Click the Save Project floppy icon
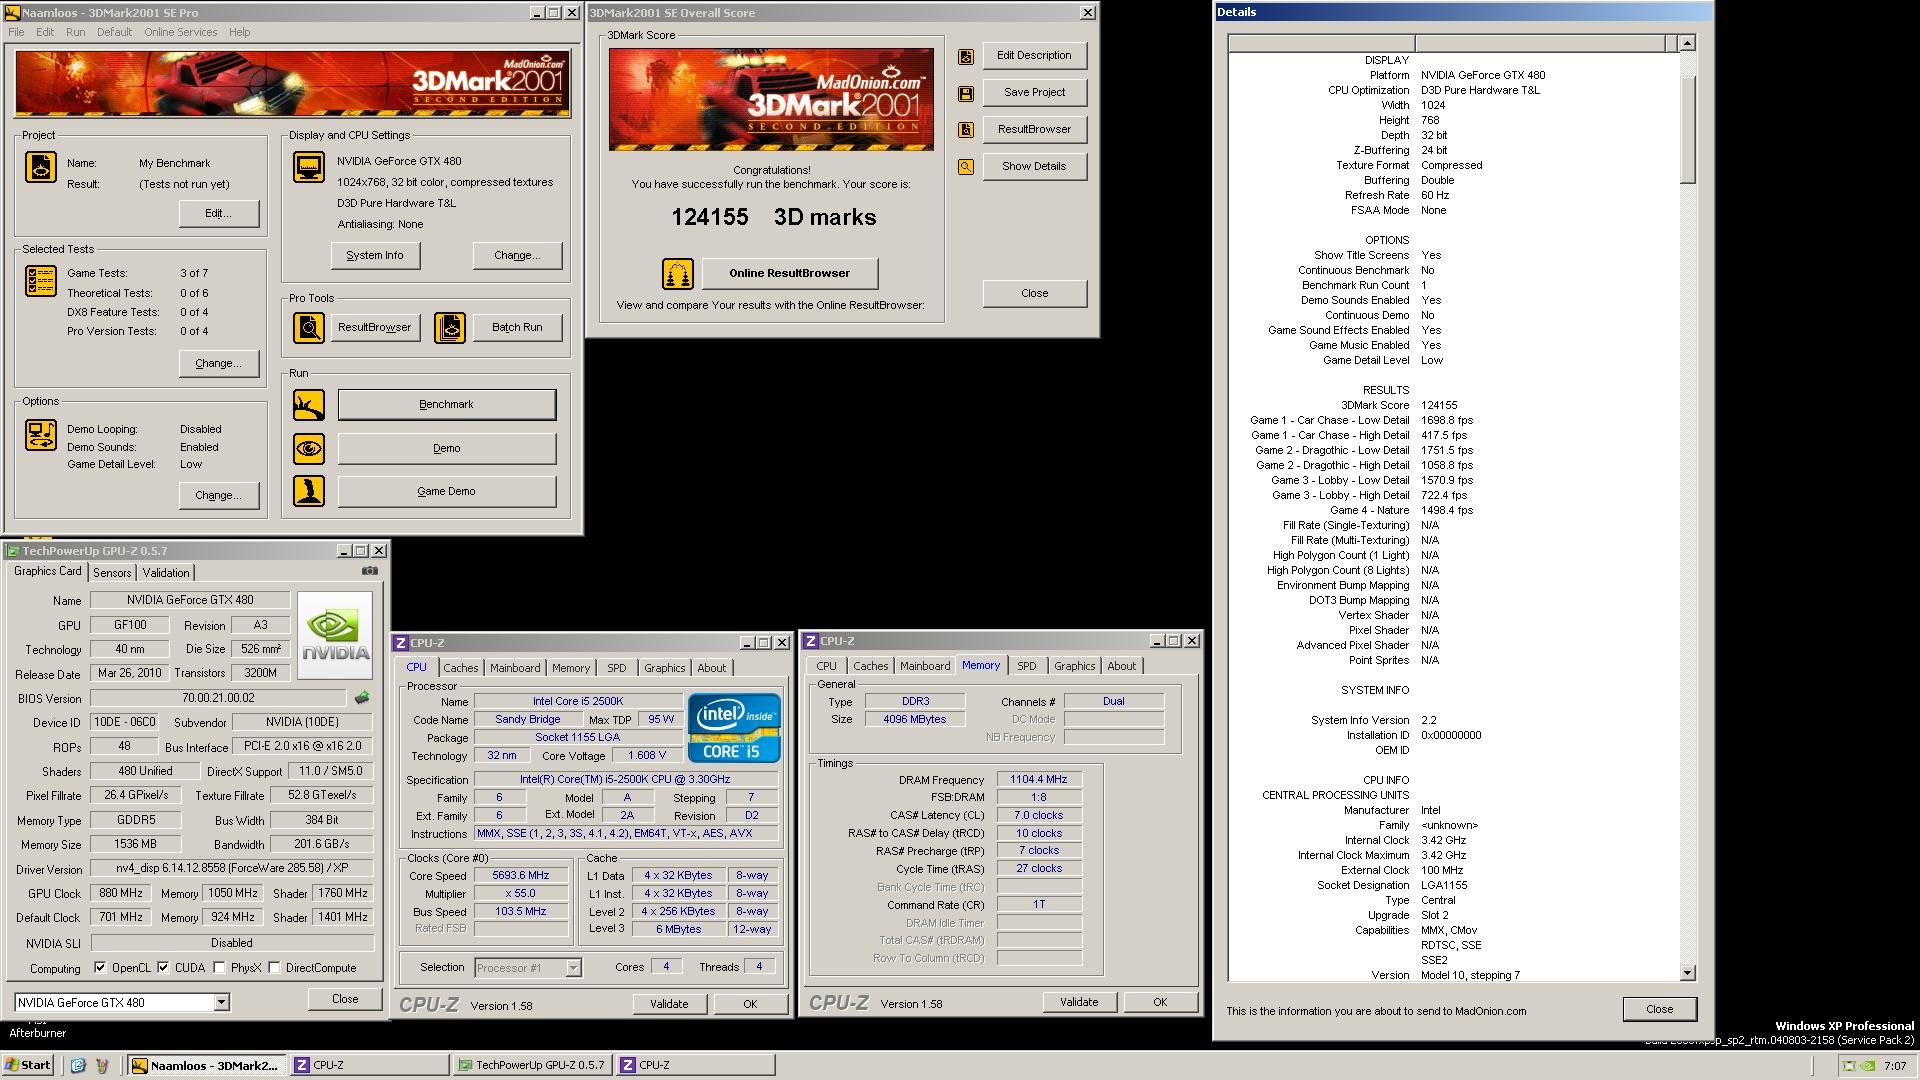Viewport: 1920px width, 1080px height. point(966,93)
